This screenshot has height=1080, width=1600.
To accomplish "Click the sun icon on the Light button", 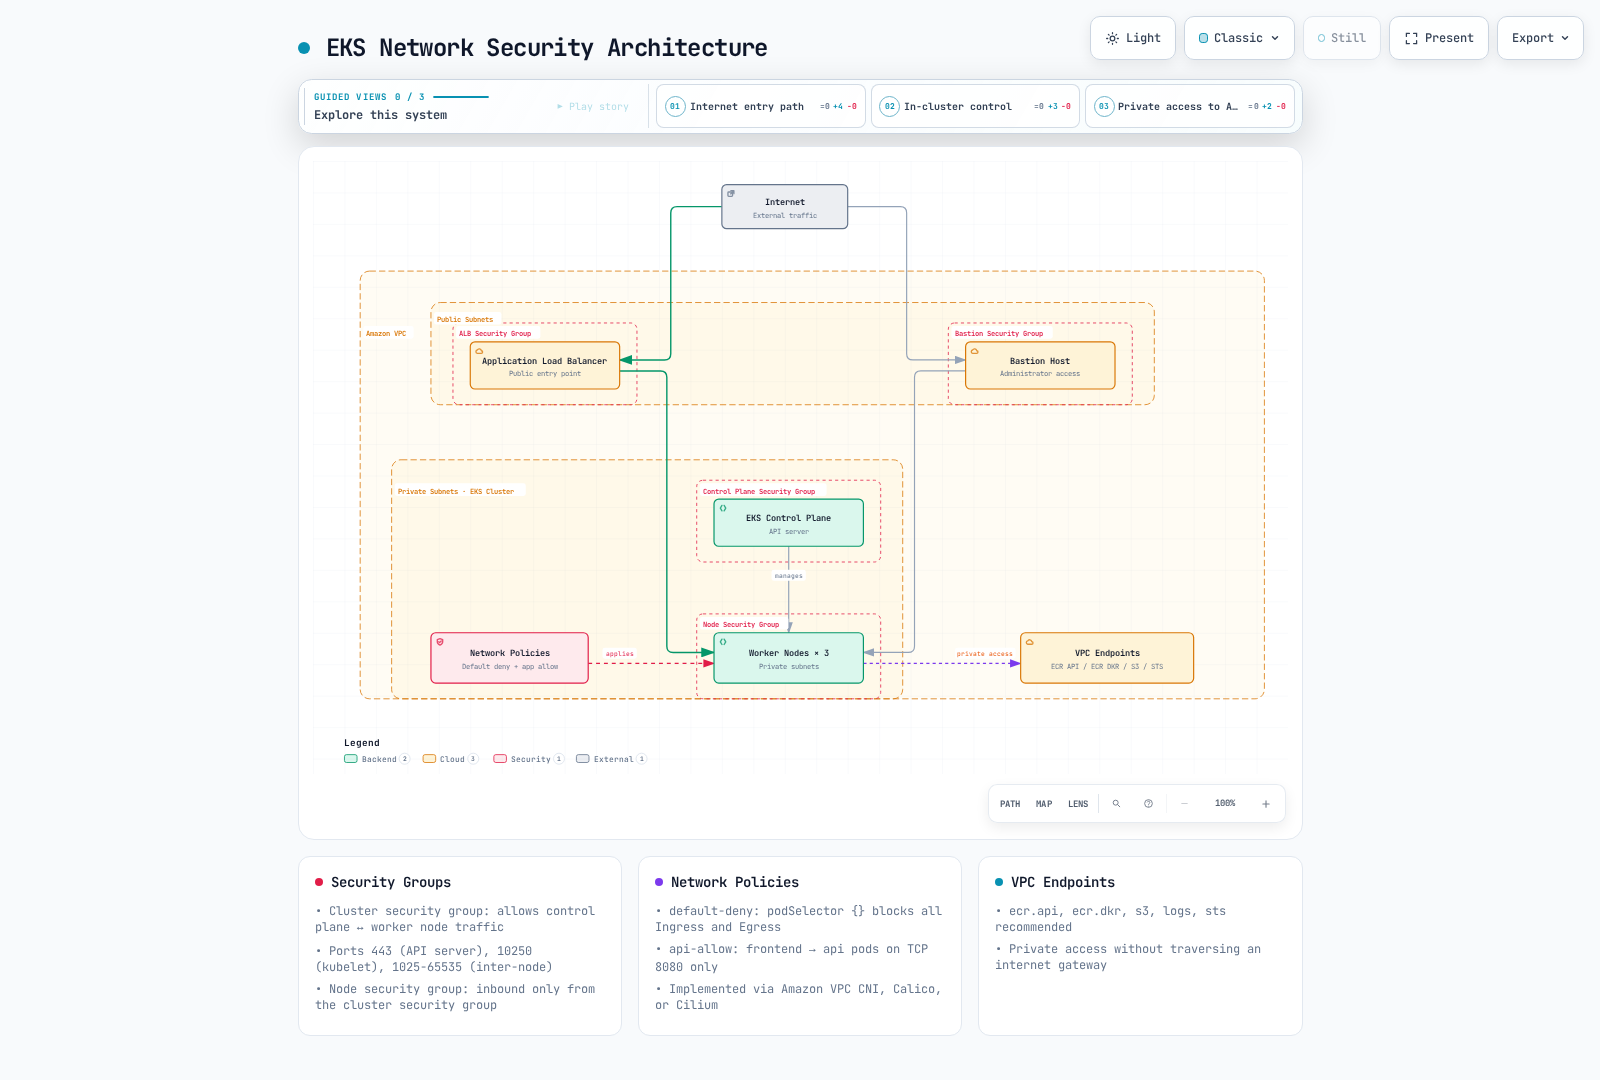I will [x=1112, y=38].
